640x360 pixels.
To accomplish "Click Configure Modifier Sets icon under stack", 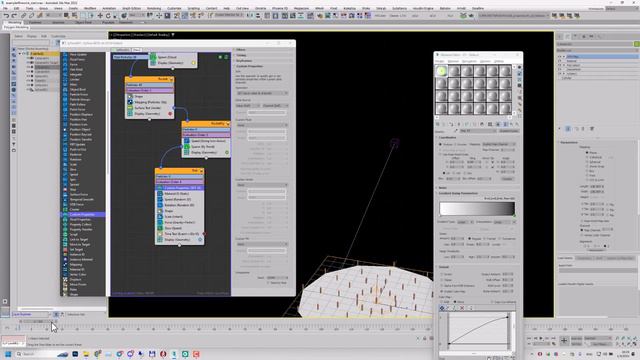I will click(592, 129).
